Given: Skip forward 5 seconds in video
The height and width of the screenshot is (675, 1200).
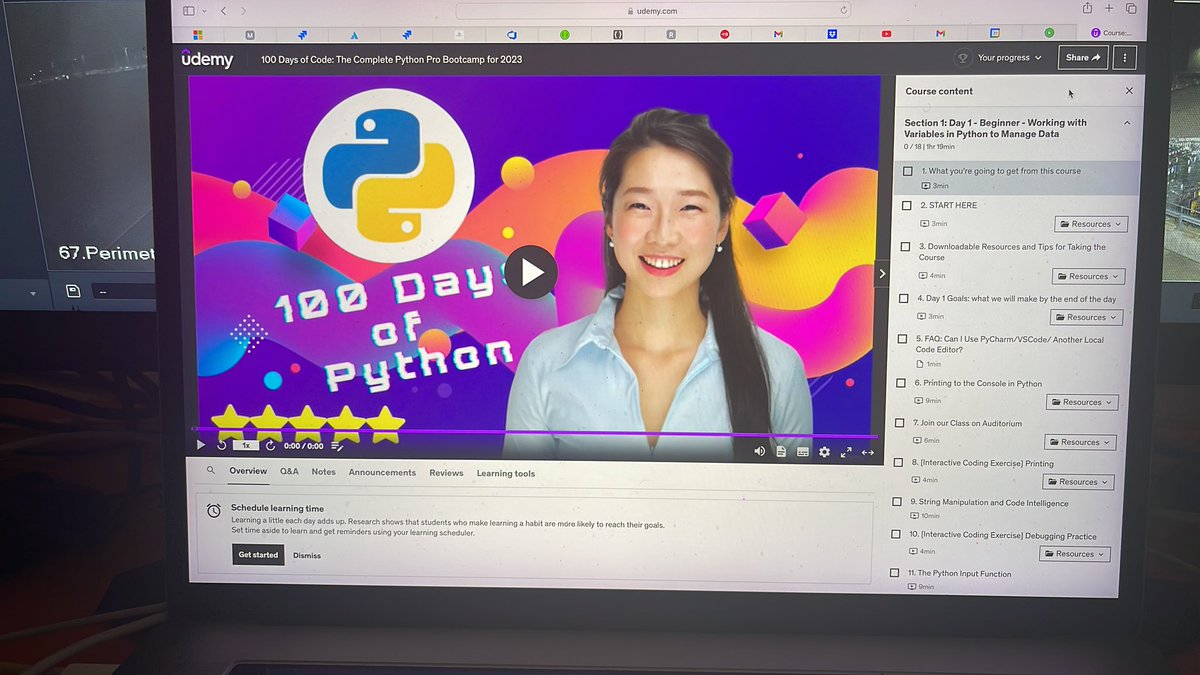Looking at the screenshot, I should click(270, 446).
